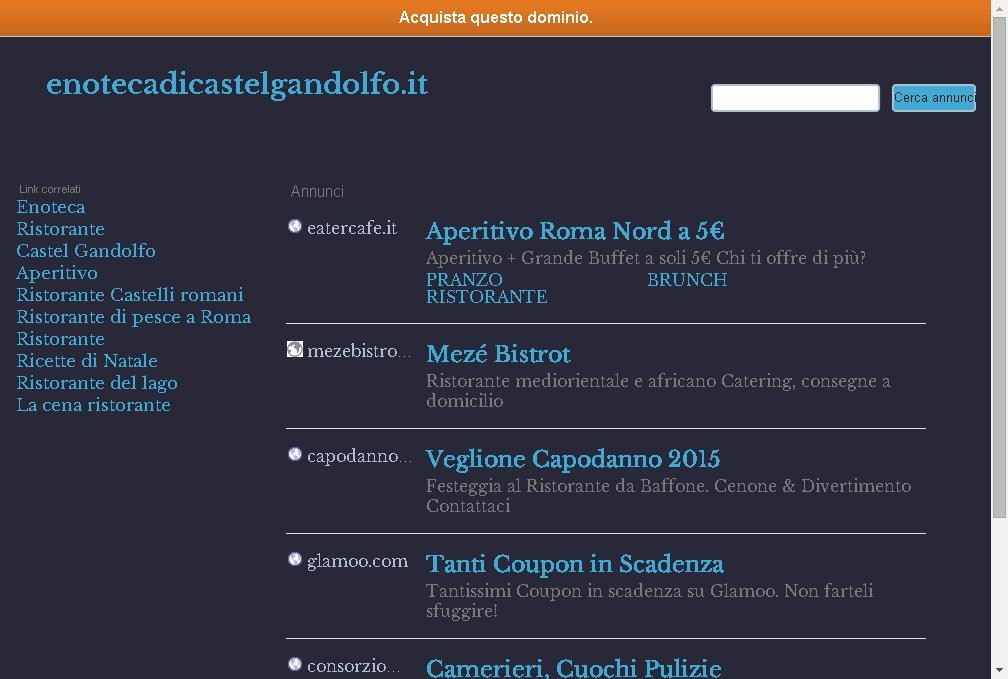Open Ristorante Castelli romani link
Image resolution: width=1008 pixels, height=679 pixels.
click(130, 295)
